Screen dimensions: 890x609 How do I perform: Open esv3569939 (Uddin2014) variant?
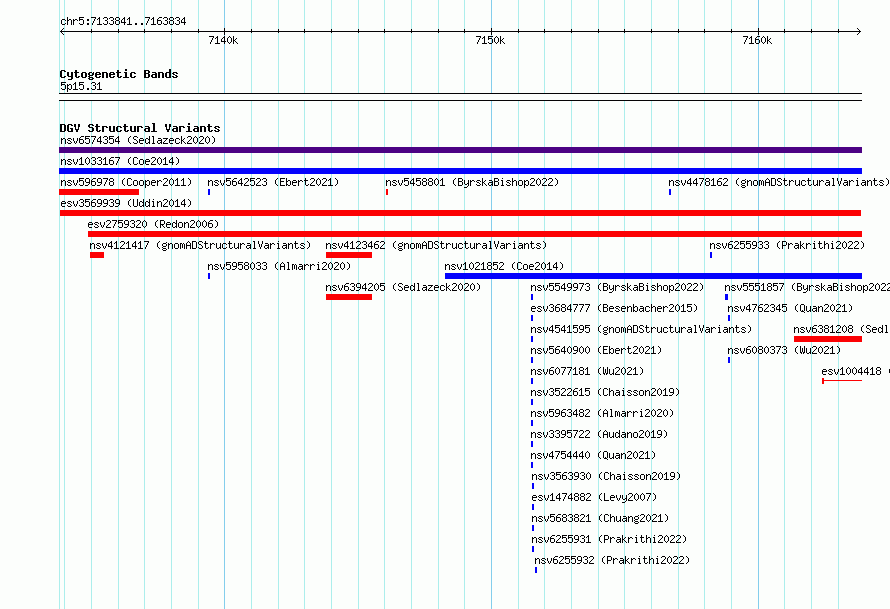tap(126, 203)
